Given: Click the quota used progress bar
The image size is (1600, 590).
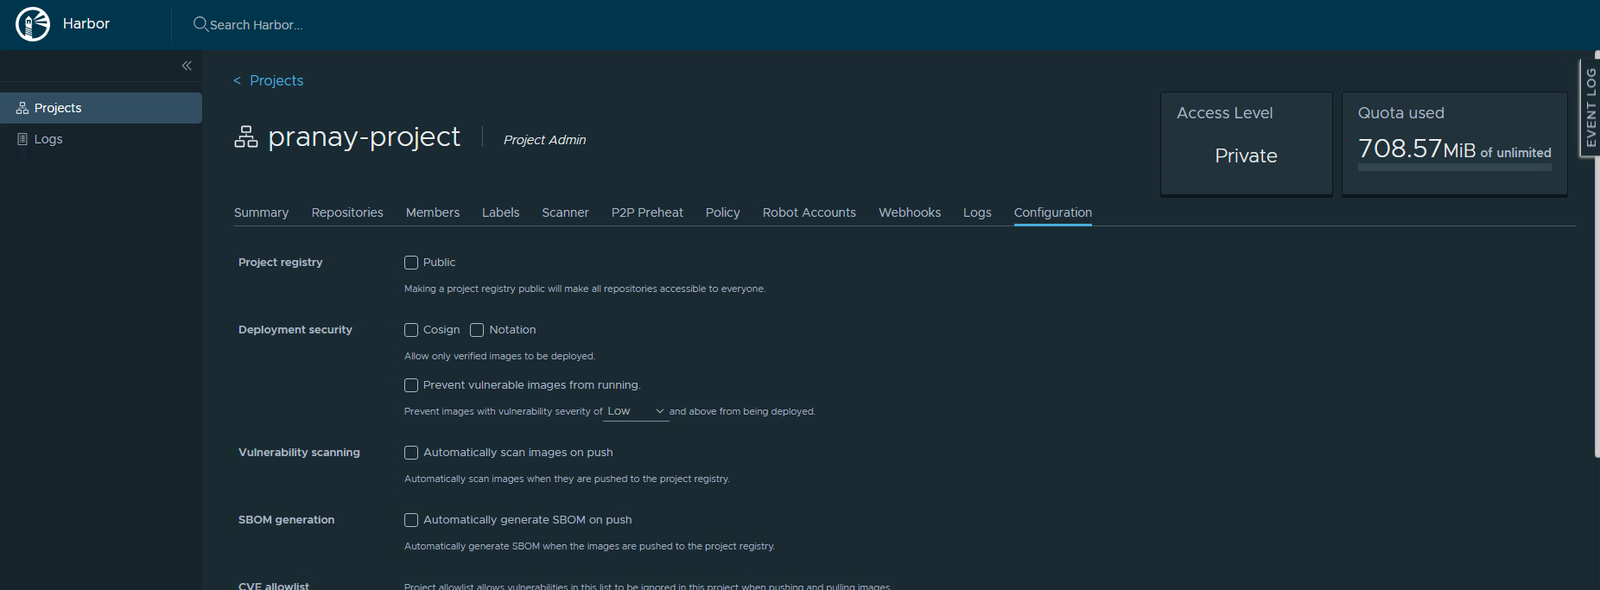Looking at the screenshot, I should click(x=1454, y=167).
